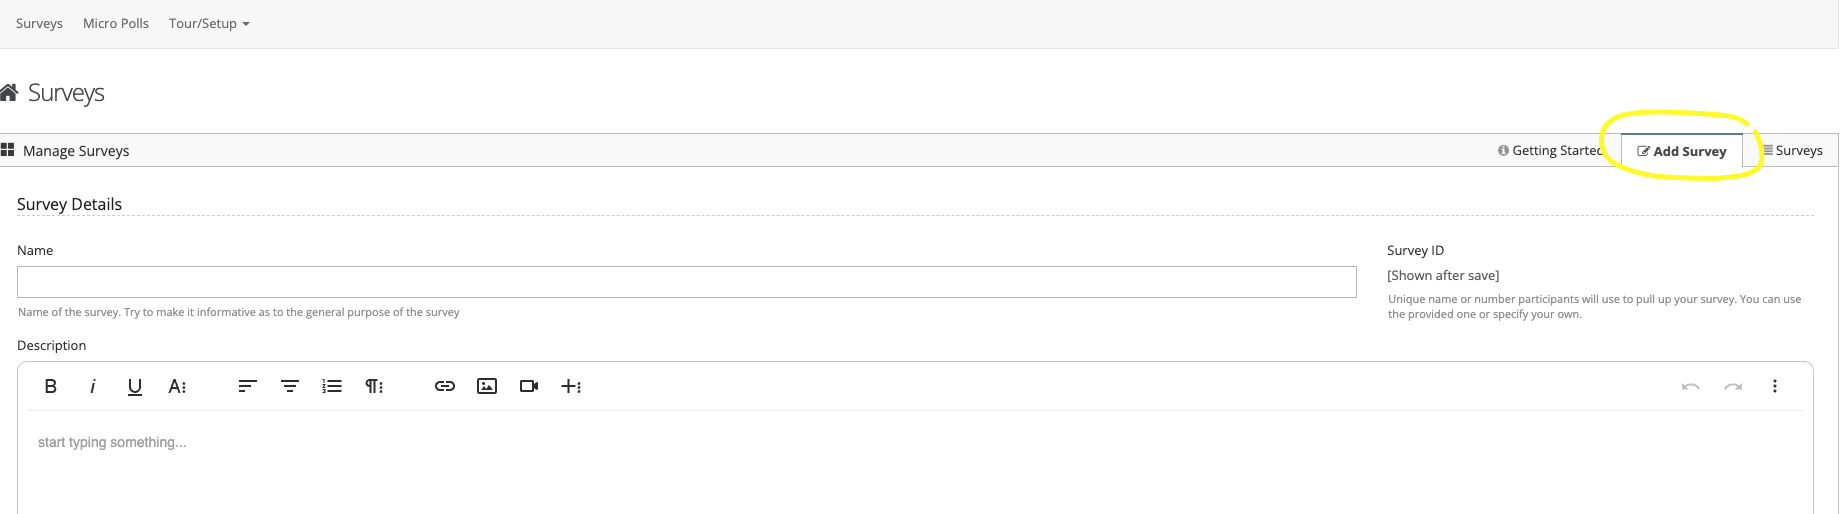The height and width of the screenshot is (514, 1846).
Task: Click the underline formatting icon
Action: (x=135, y=386)
